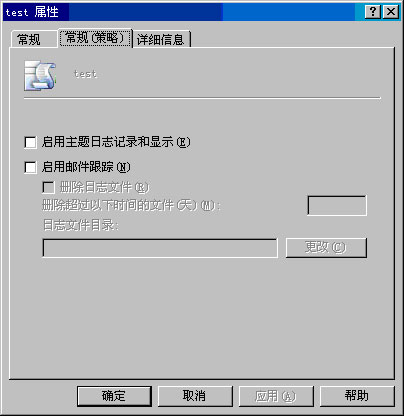This screenshot has width=404, height=416.
Task: Click the question mark help icon in title bar
Action: (x=373, y=12)
